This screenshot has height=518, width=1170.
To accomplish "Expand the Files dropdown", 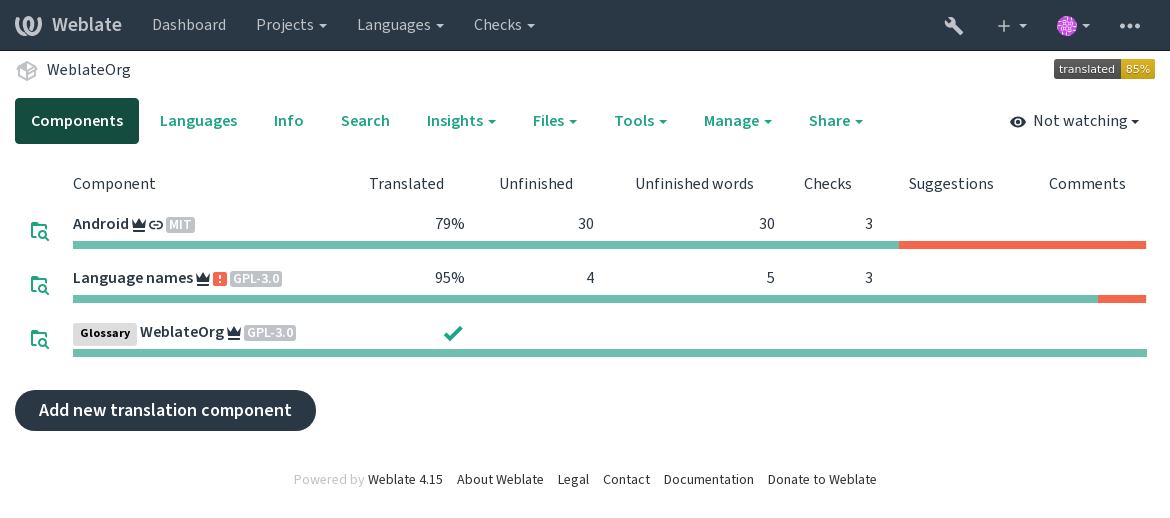I will (554, 121).
